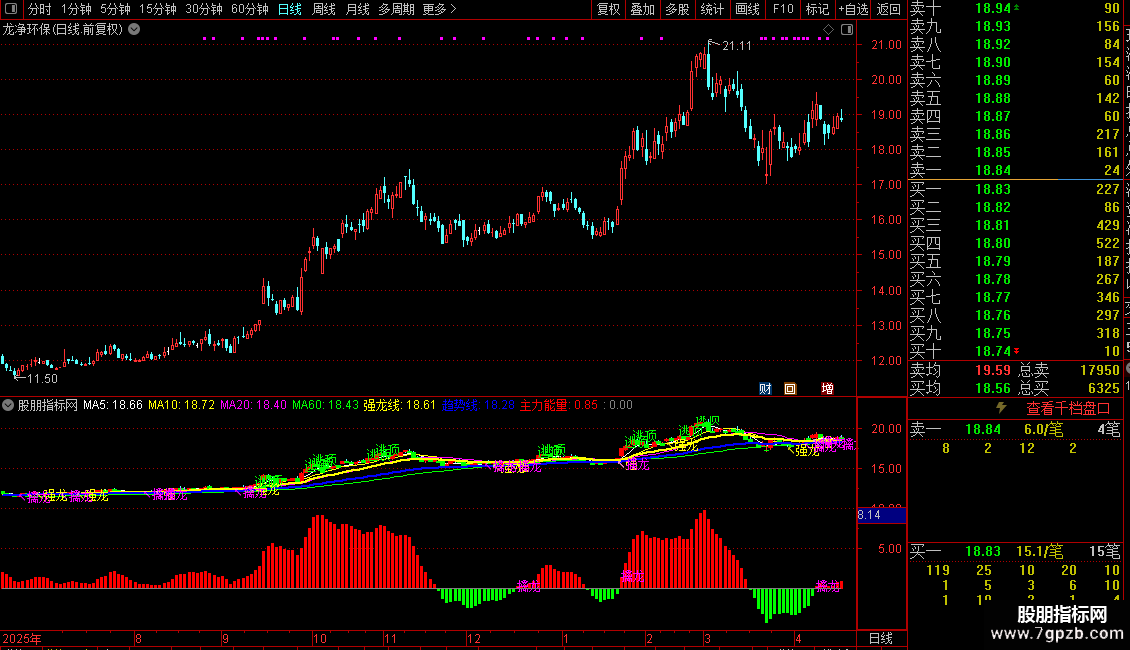The width and height of the screenshot is (1130, 650).
Task: Expand the 更多 periods menu
Action: (439, 9)
